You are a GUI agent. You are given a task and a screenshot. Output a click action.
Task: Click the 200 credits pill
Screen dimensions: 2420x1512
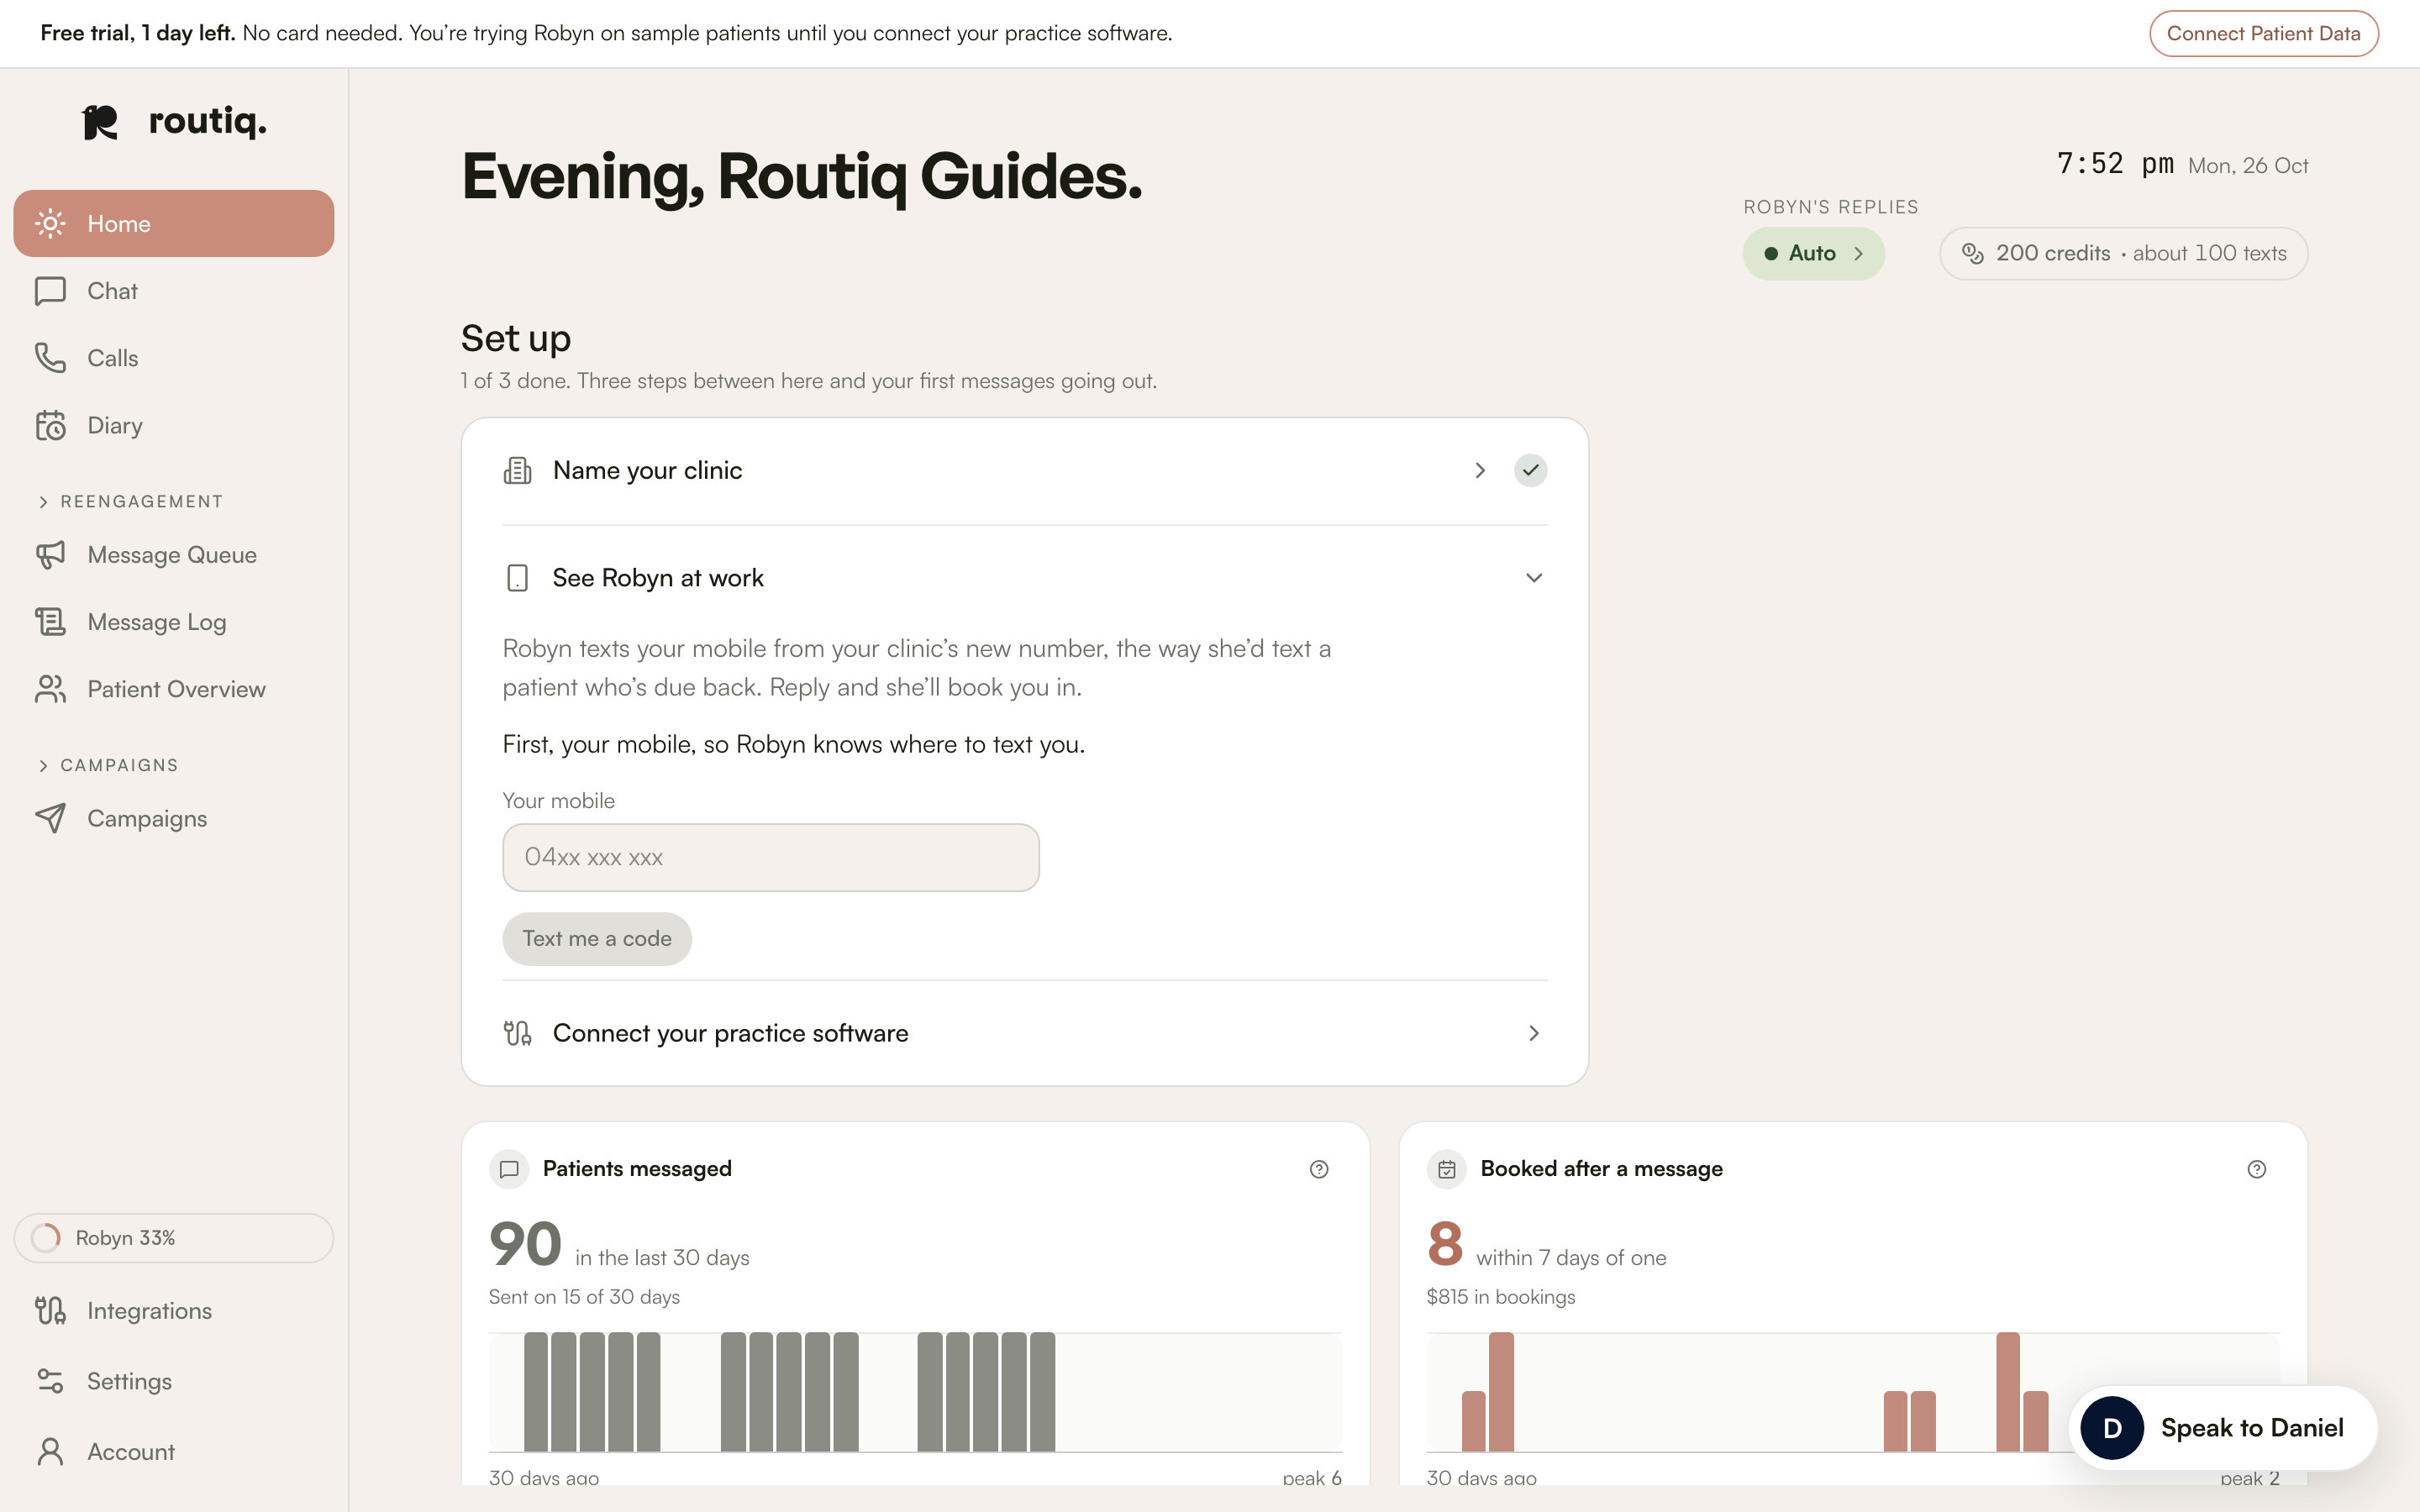(2123, 254)
